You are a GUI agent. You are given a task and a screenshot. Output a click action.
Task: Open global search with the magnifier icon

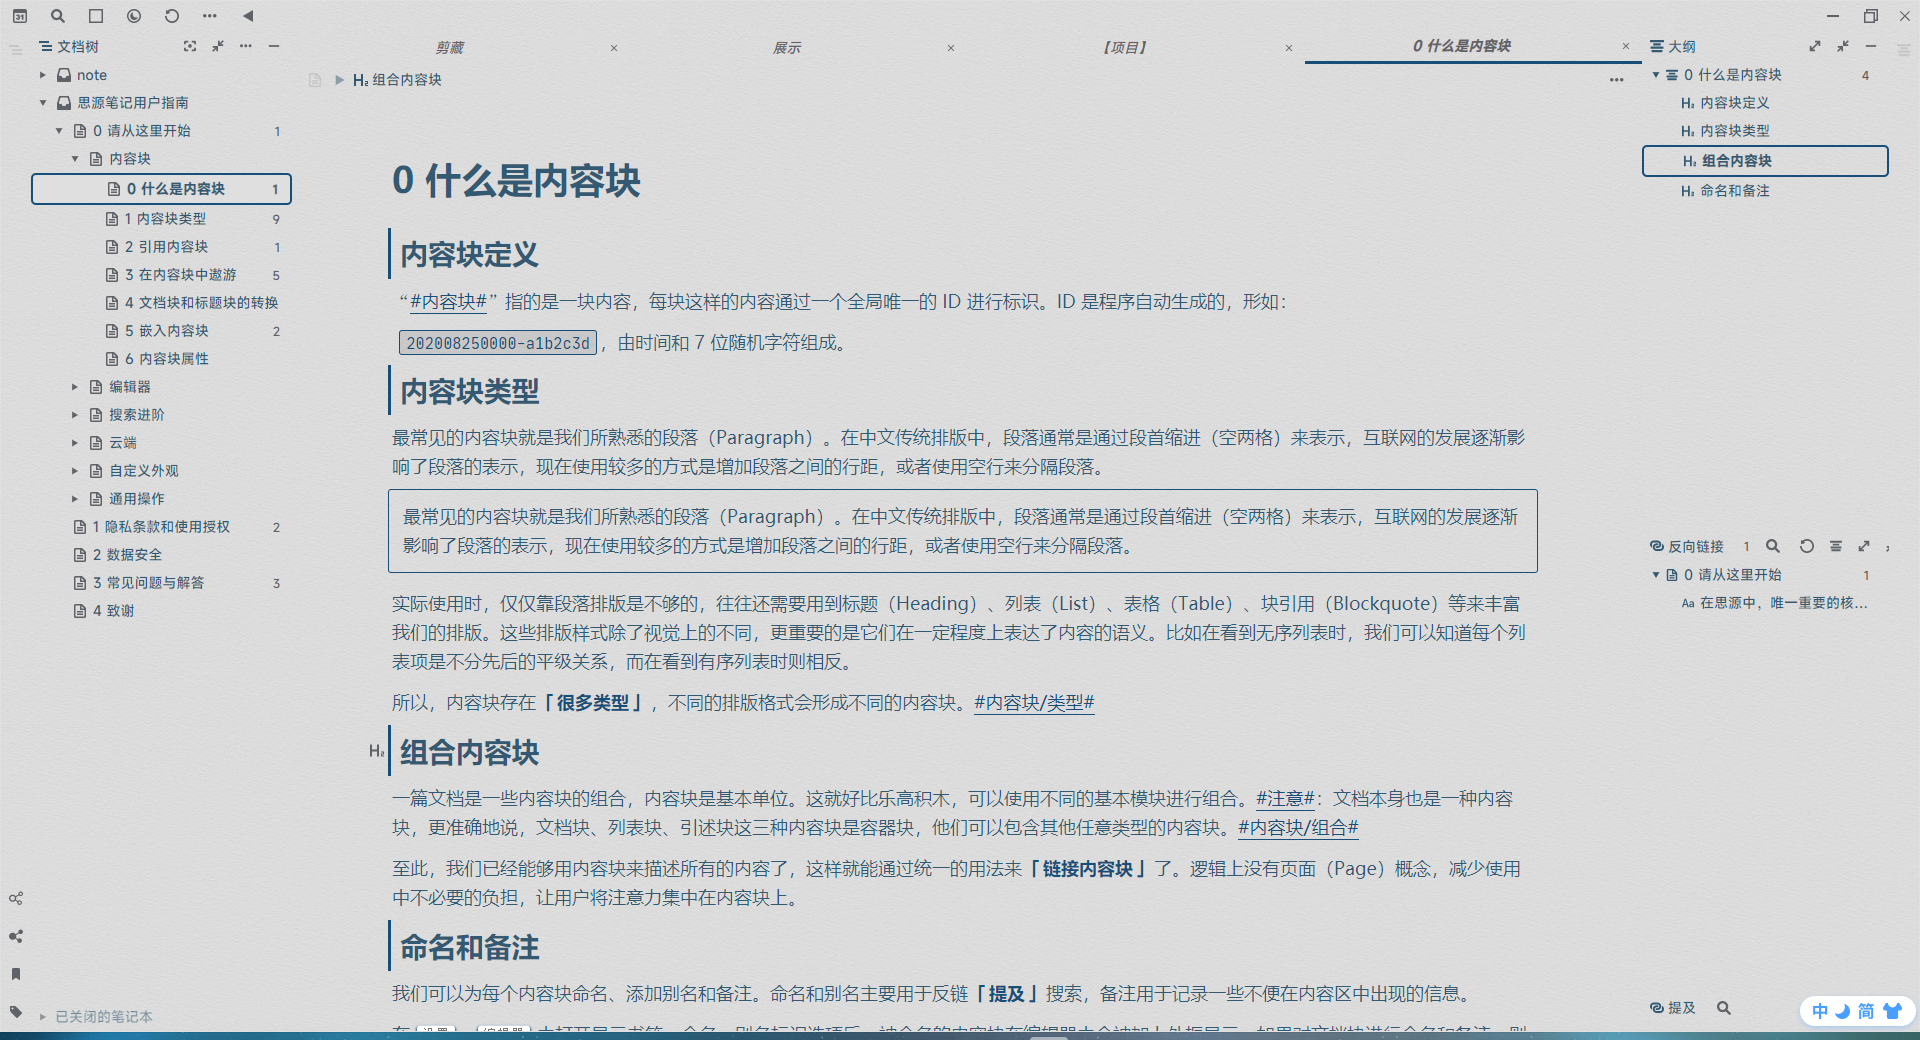(57, 16)
